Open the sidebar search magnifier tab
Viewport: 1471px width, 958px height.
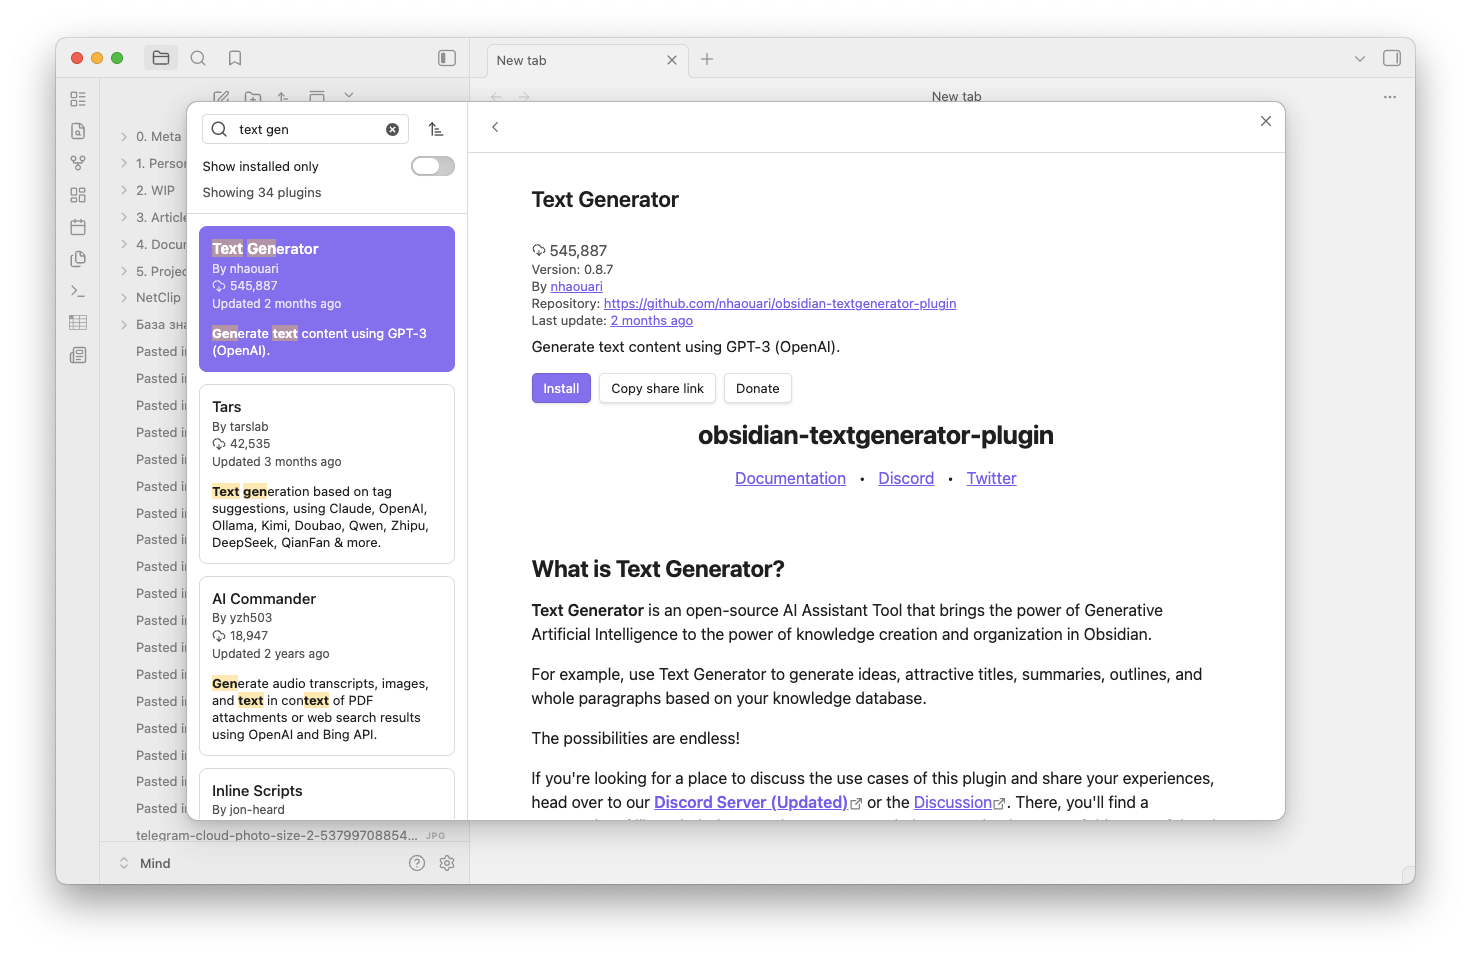pyautogui.click(x=198, y=58)
